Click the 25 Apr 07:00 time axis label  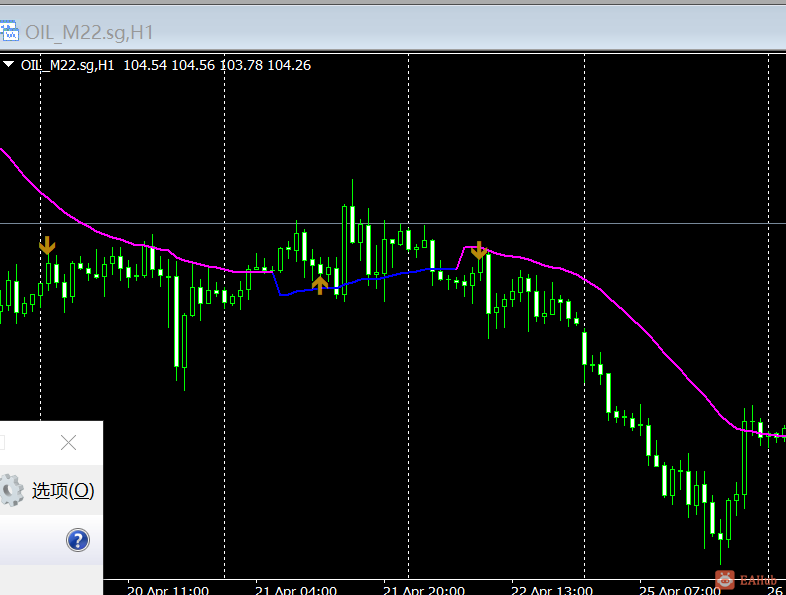pyautogui.click(x=680, y=590)
